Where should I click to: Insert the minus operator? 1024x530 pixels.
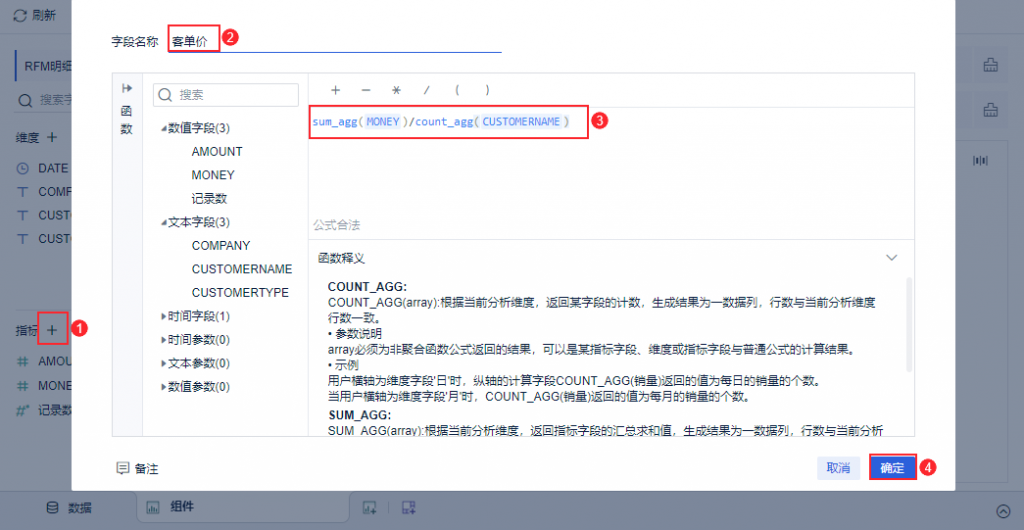(x=366, y=91)
